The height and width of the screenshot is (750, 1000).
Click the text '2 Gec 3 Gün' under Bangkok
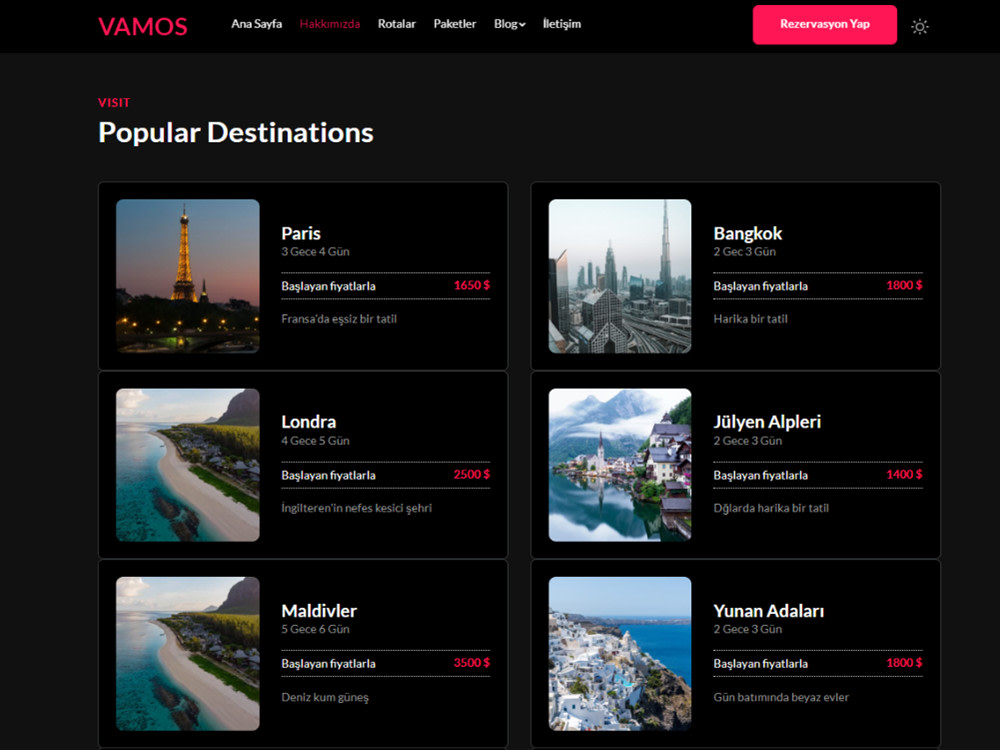[745, 251]
